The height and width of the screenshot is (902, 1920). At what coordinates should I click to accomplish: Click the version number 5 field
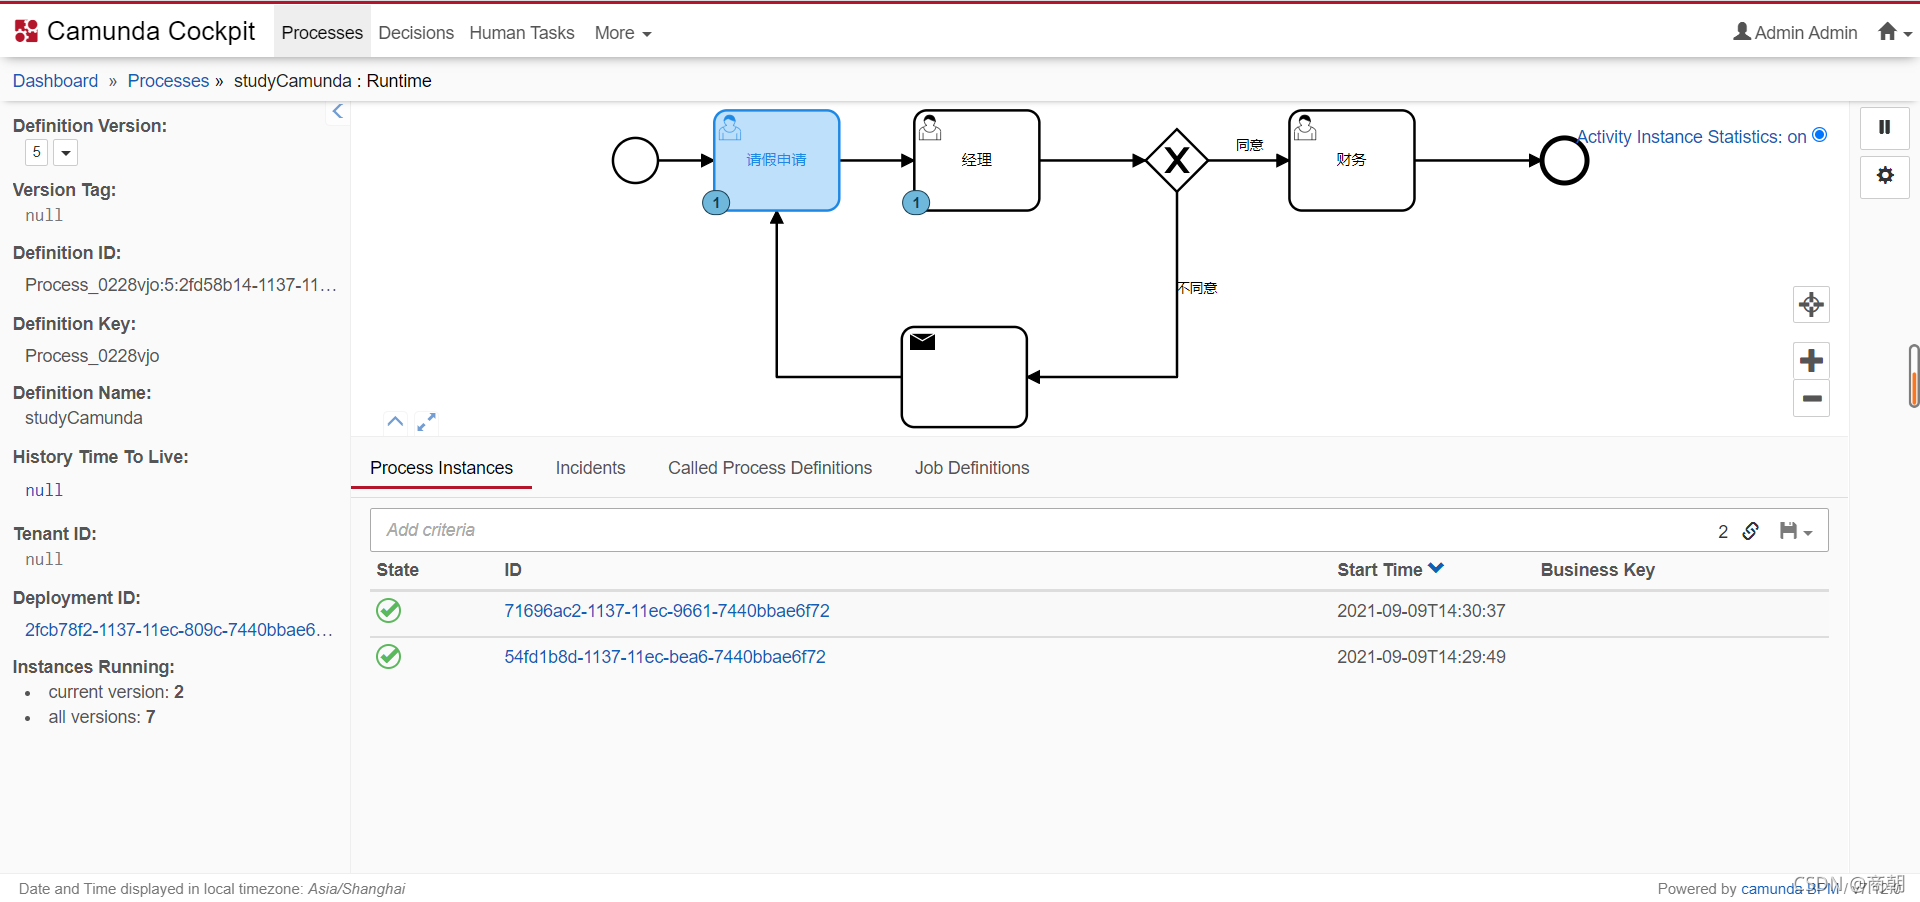click(37, 152)
